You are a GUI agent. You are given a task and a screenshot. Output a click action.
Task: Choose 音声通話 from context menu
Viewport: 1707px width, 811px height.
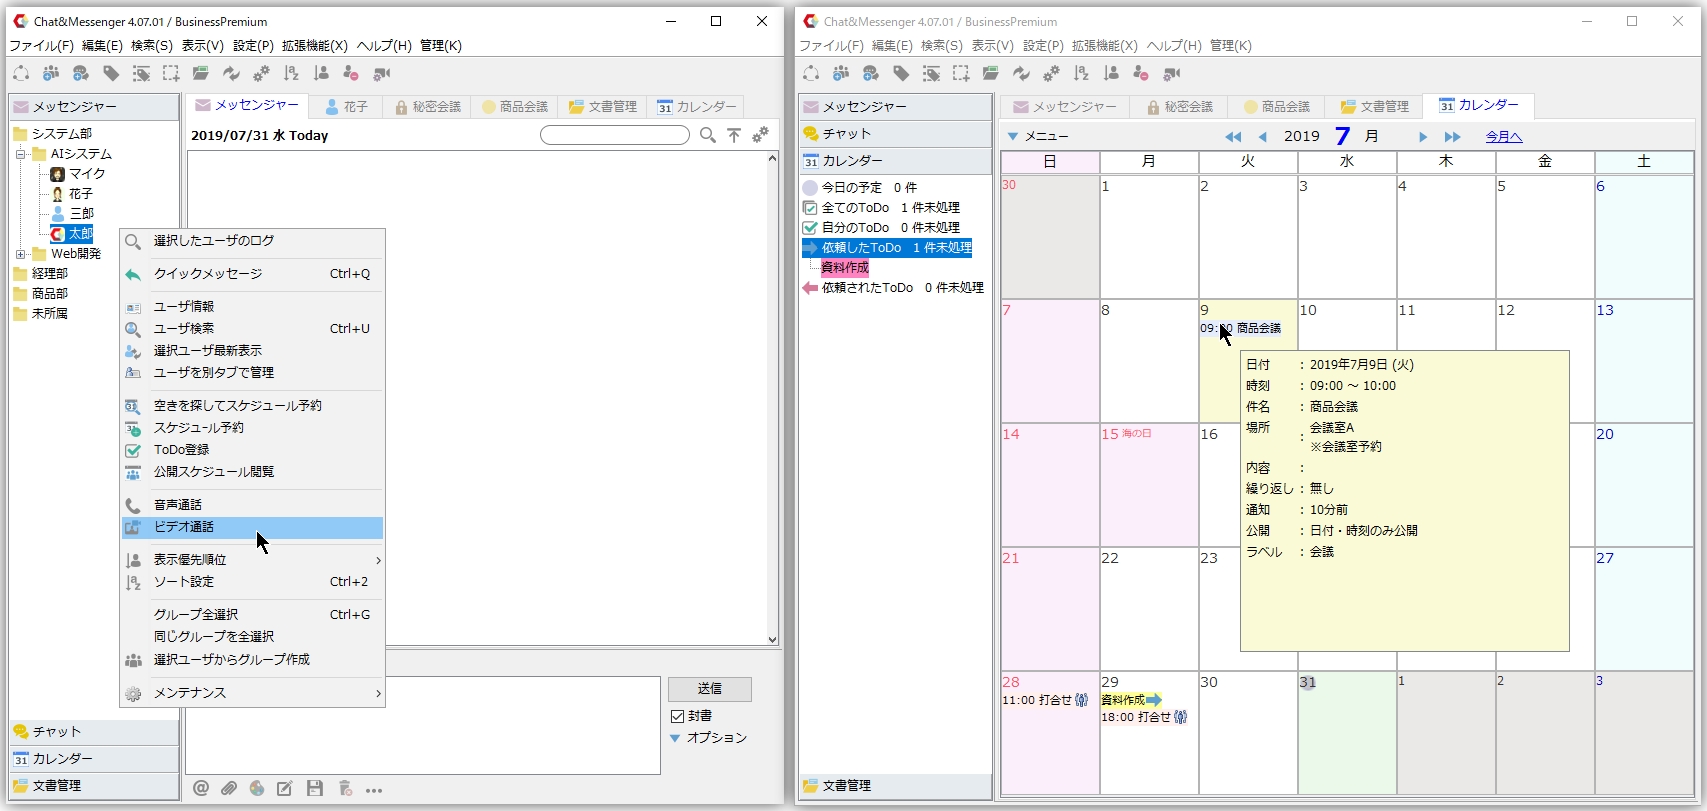tap(253, 505)
